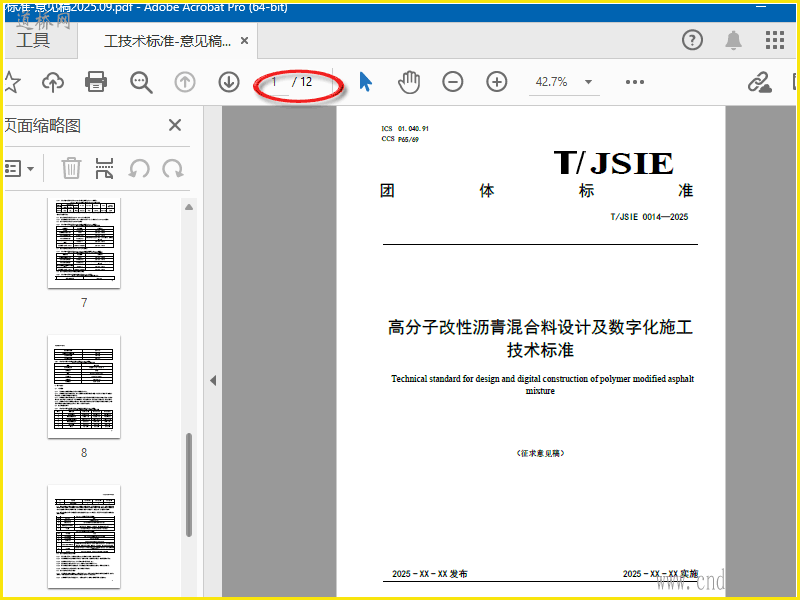Click thumbnail panel scroll up arrow
The width and height of the screenshot is (800, 600).
click(189, 207)
